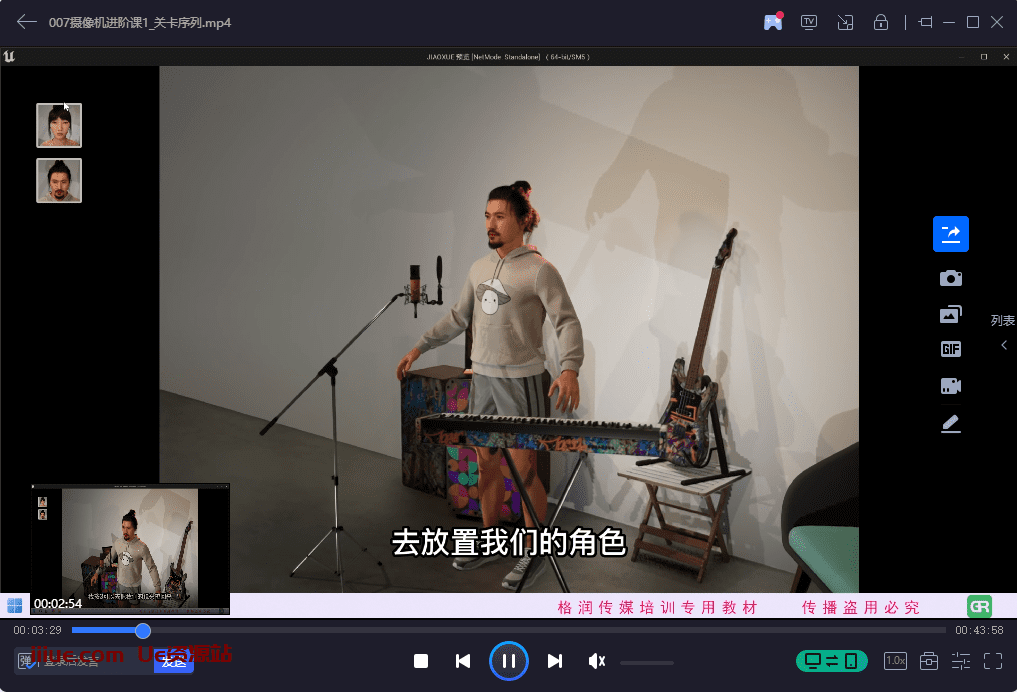Cast video to TV
This screenshot has height=692, width=1017.
tap(809, 22)
